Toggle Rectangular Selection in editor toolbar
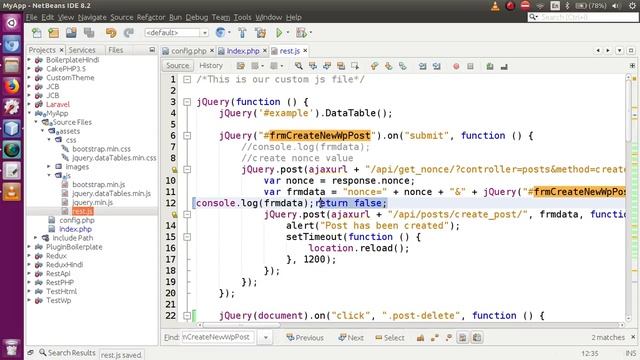The width and height of the screenshot is (640, 360). [x=355, y=66]
